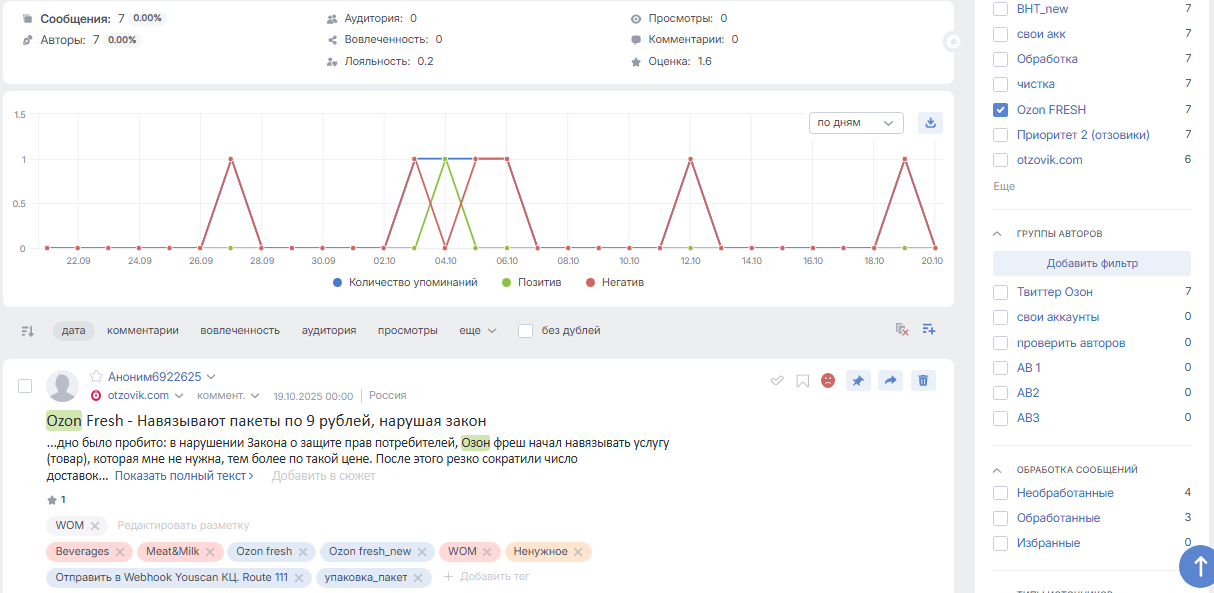Remove the Webhook Youscan КЦ Route 111 tag
This screenshot has height=593, width=1214.
tap(299, 578)
